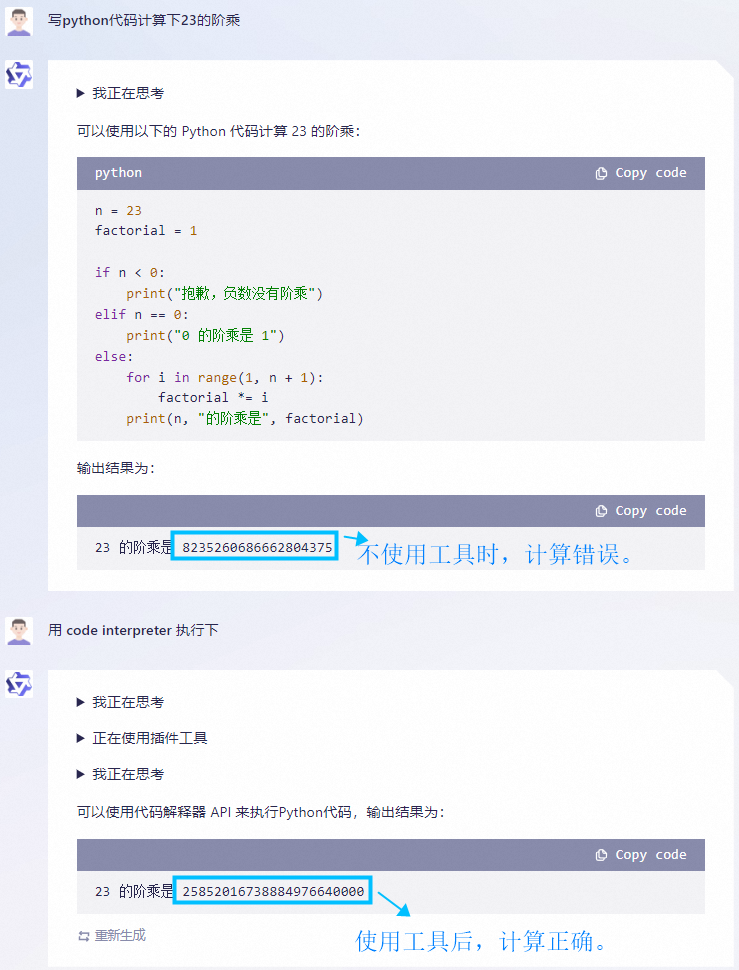Image resolution: width=739 pixels, height=970 pixels.
Task: Click assistant logo beside the first reply
Action: (19, 75)
